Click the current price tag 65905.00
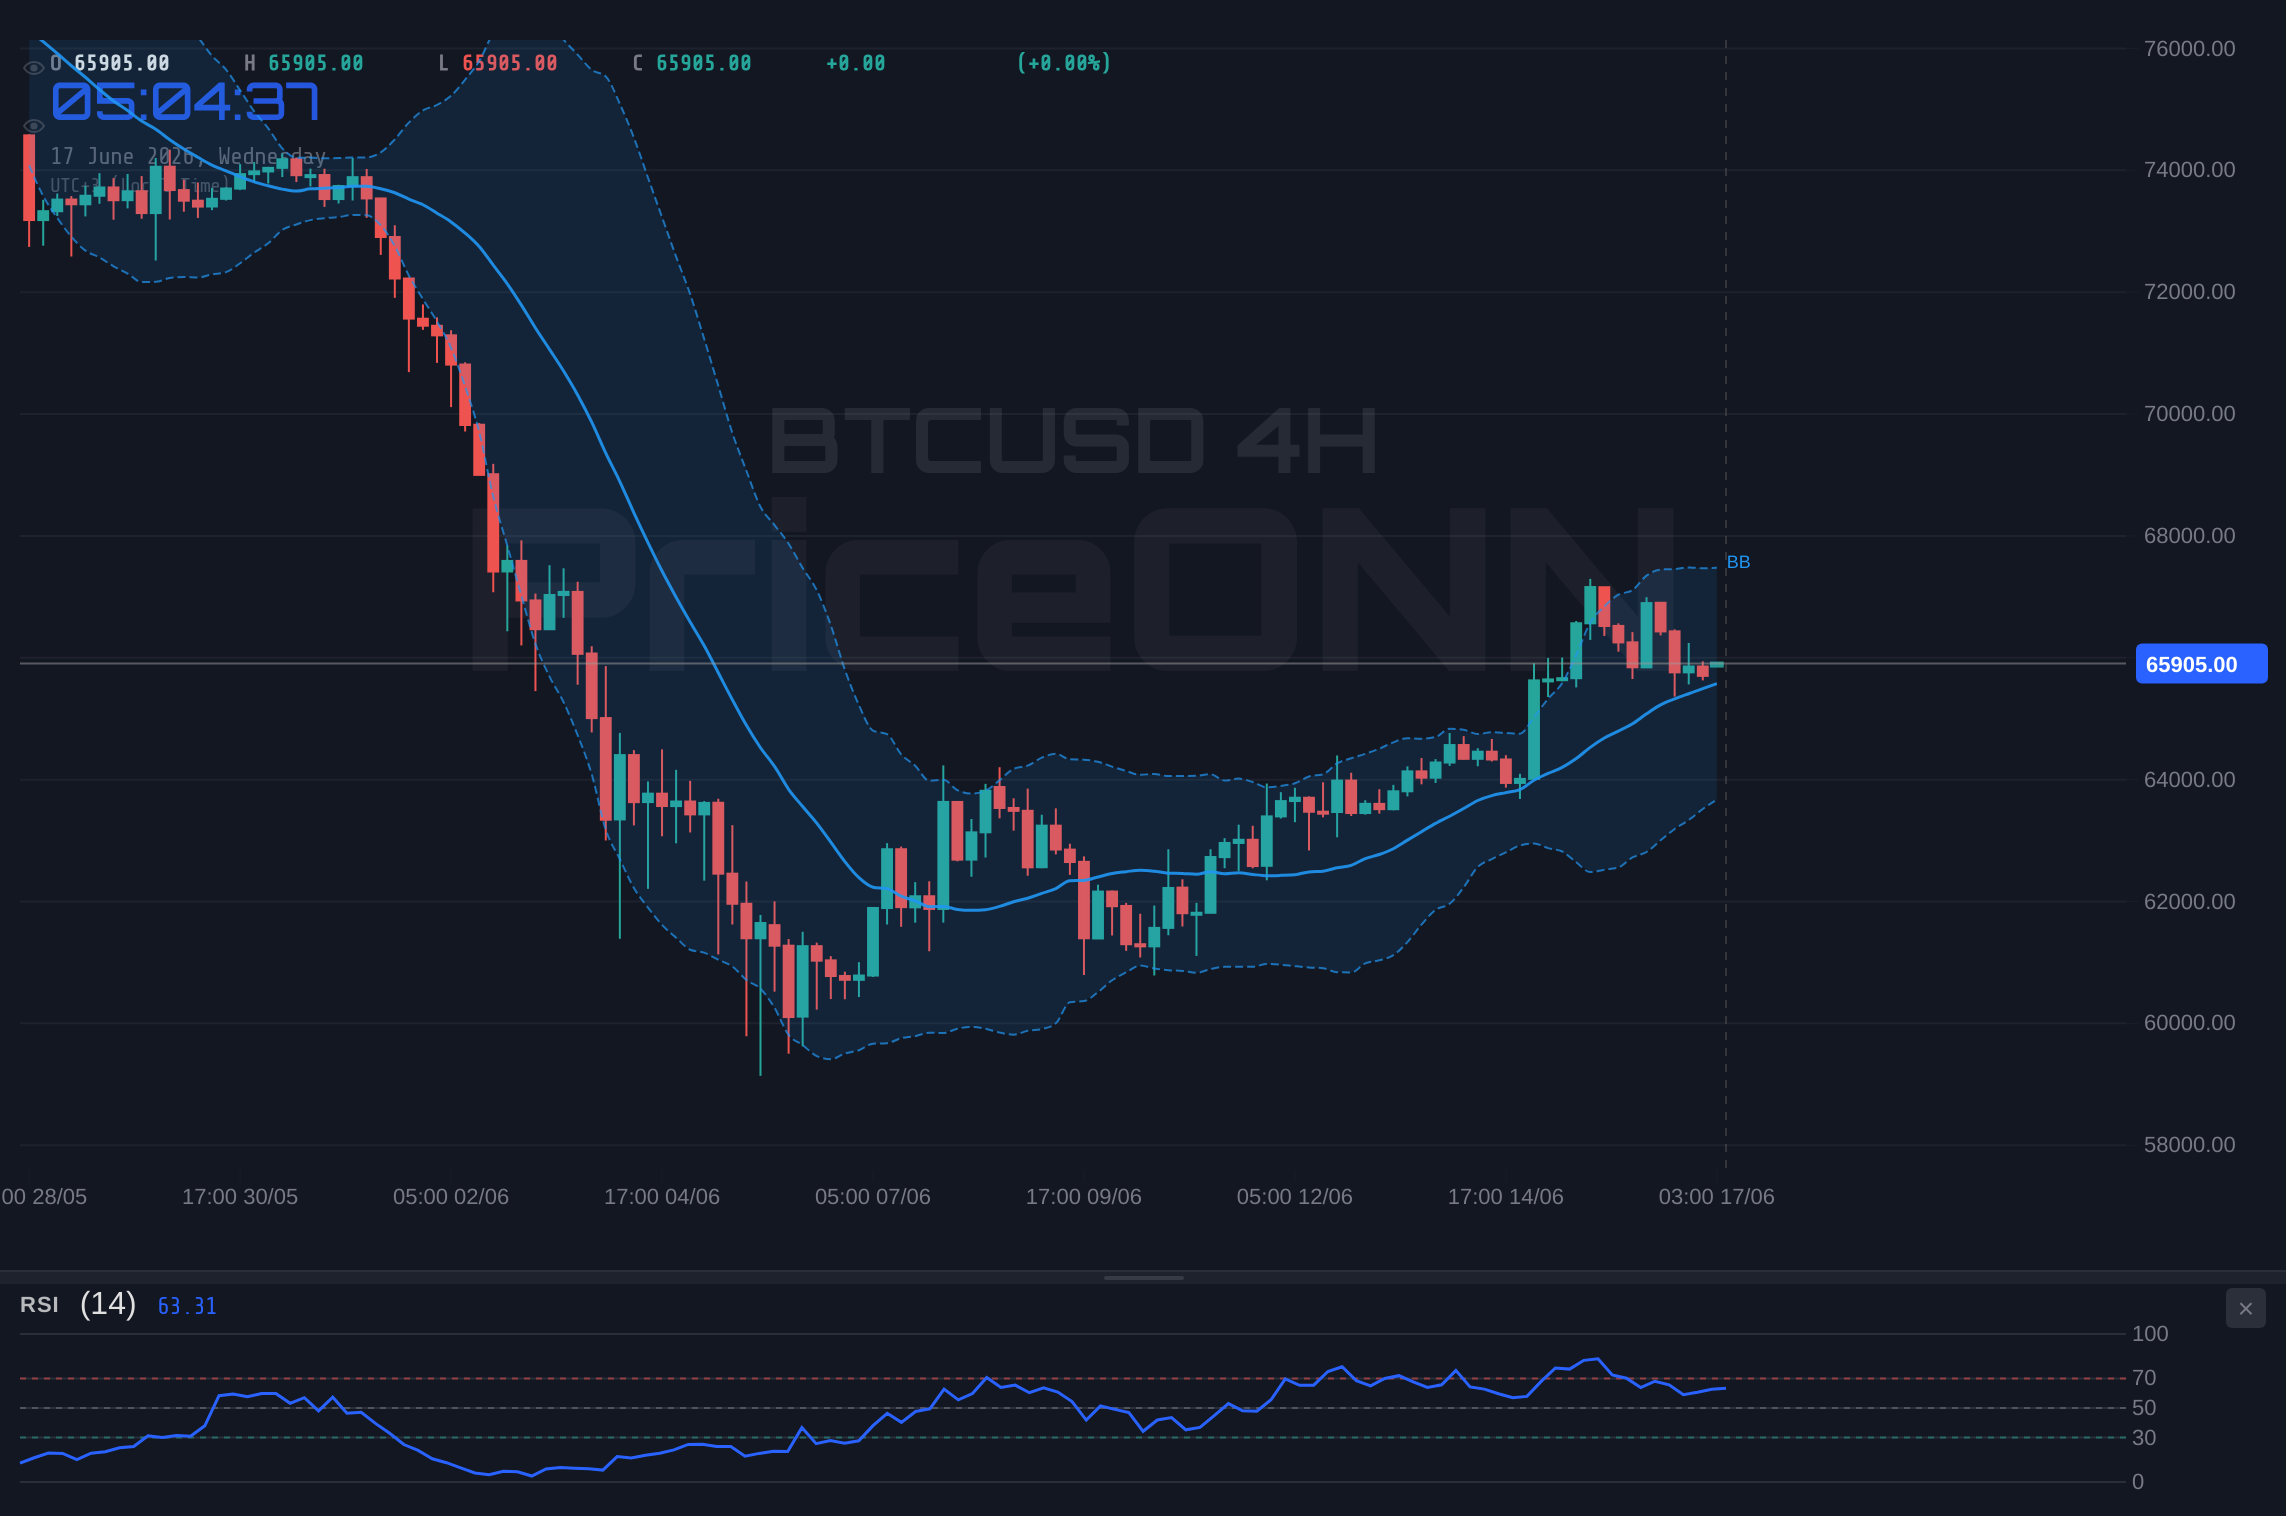The image size is (2286, 1516). (x=2201, y=664)
